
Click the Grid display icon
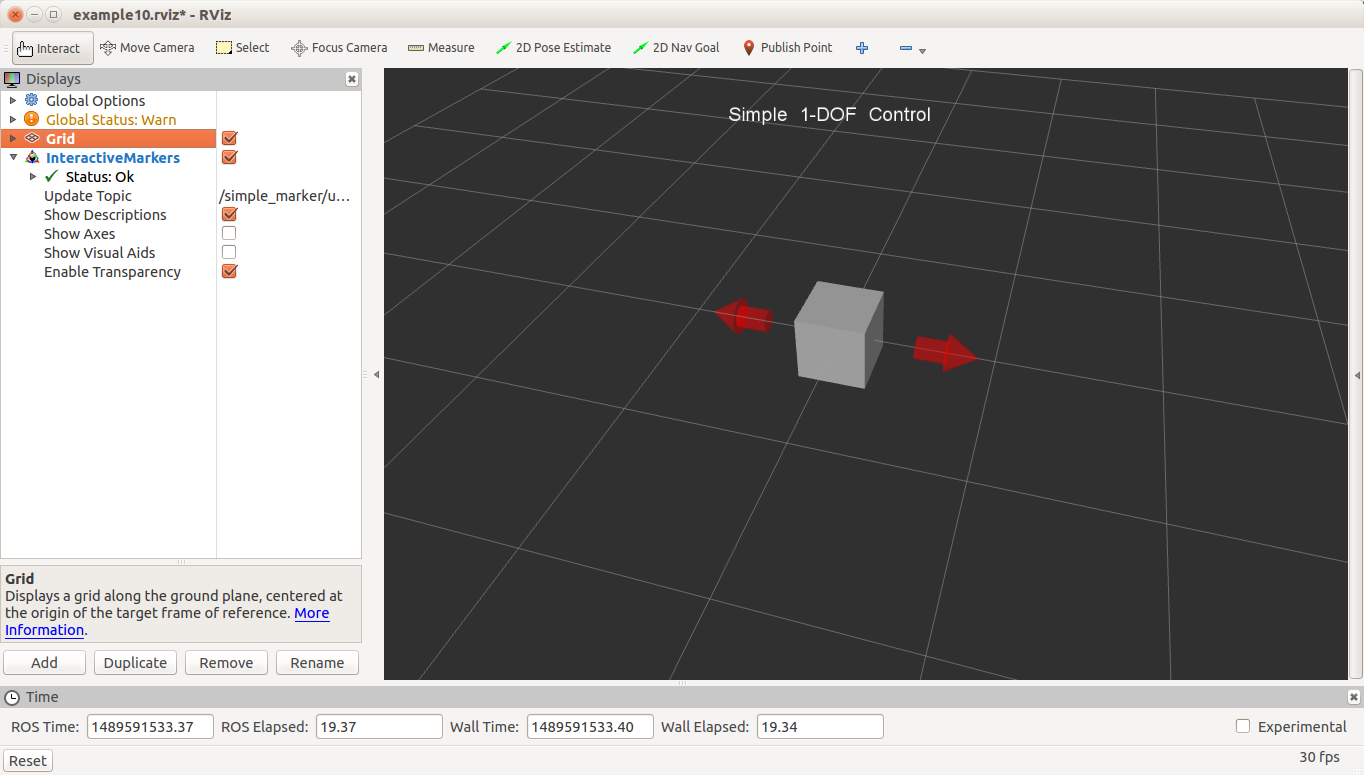[32, 138]
